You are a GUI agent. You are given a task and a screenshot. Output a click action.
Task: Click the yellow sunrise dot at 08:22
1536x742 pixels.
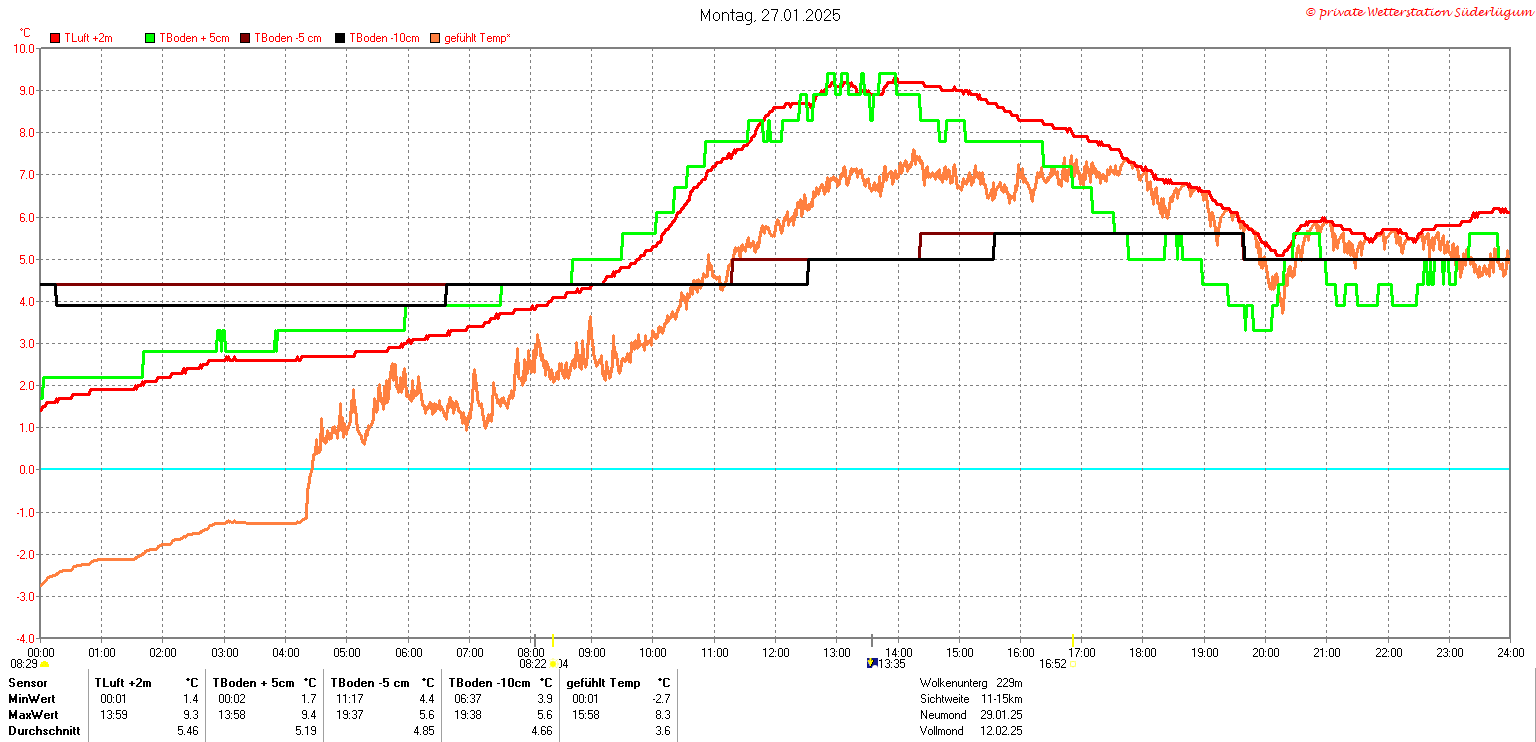coord(553,664)
